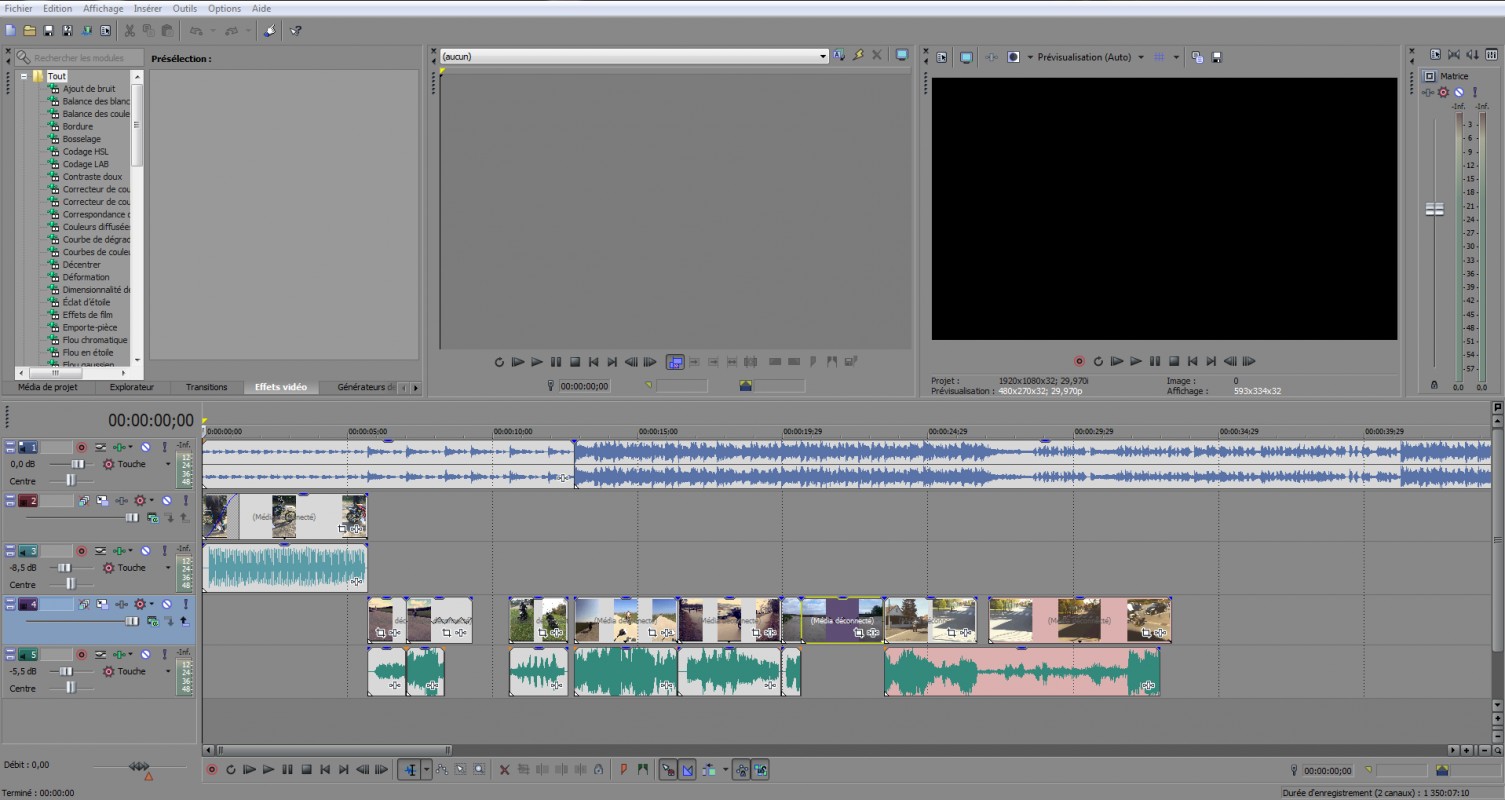Open automation settings dropdown on track 2

[x=153, y=500]
